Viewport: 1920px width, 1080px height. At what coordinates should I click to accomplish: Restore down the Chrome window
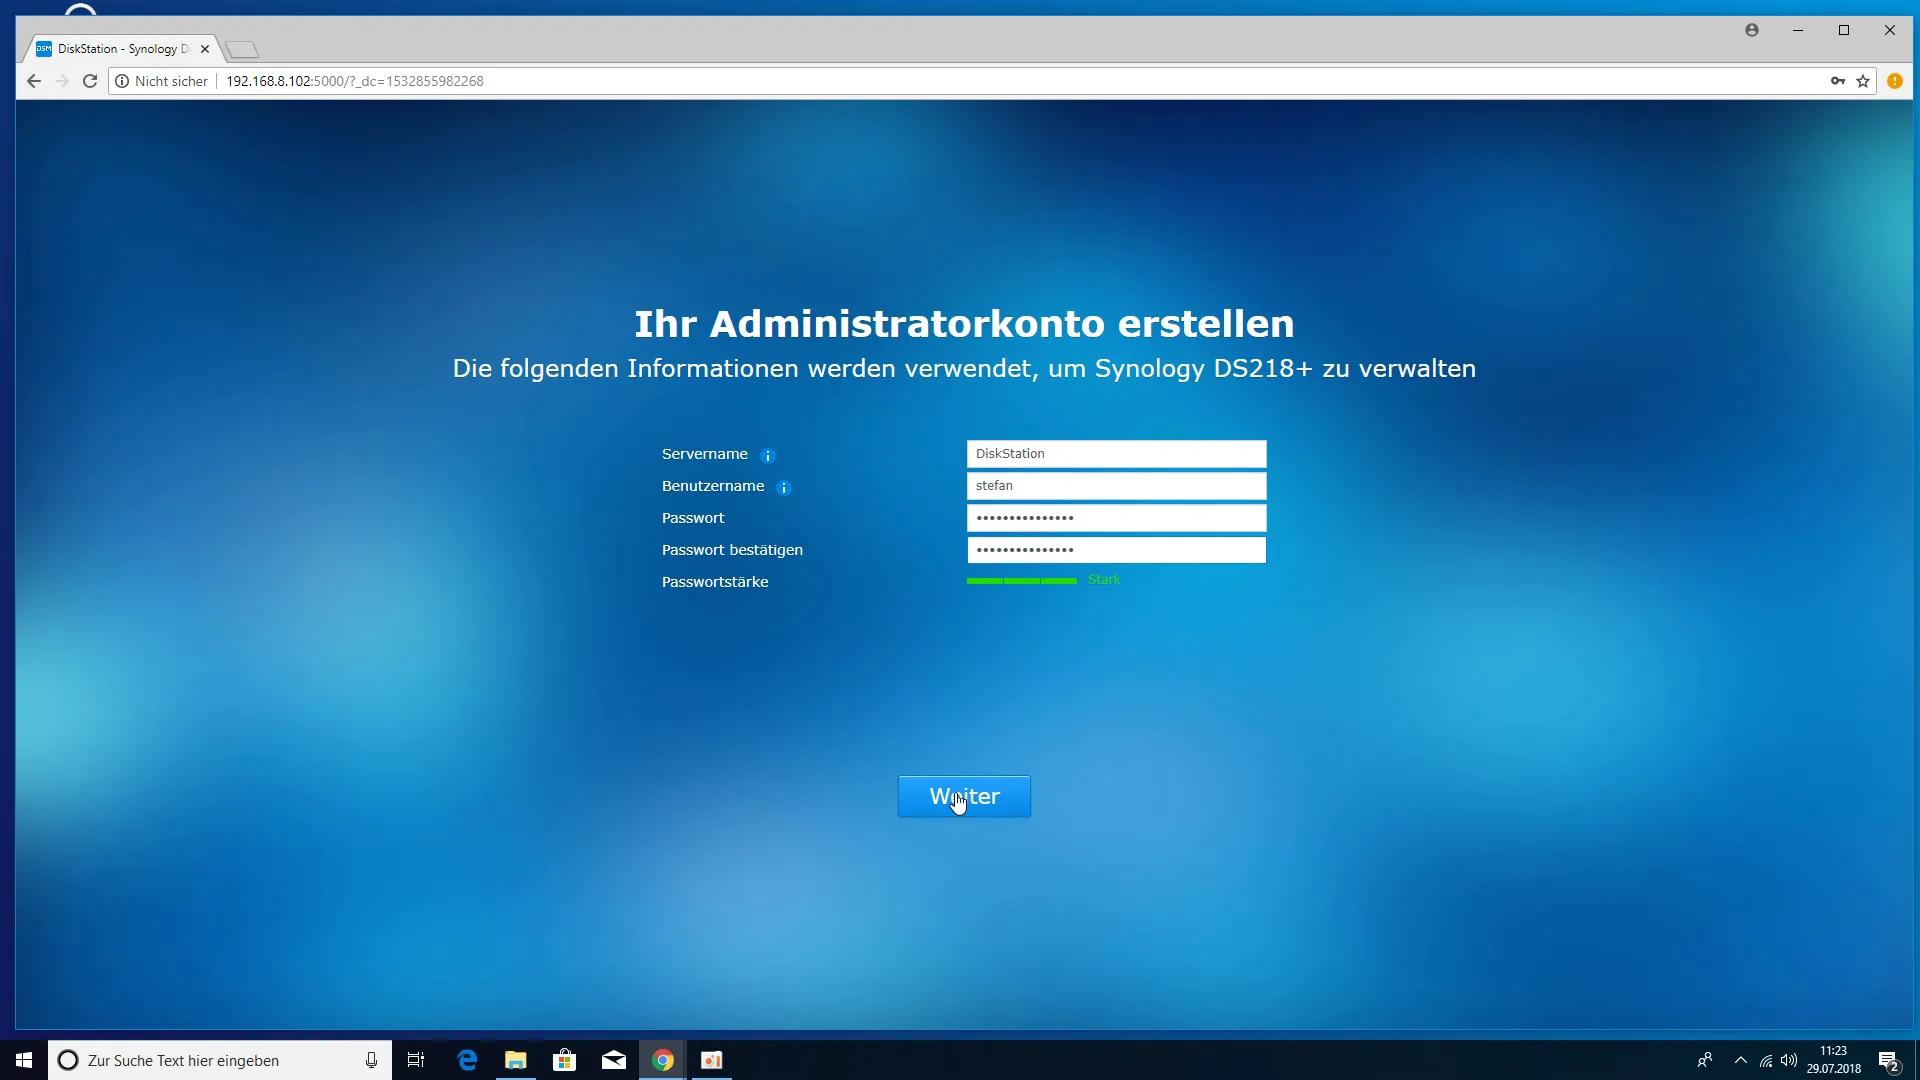click(x=1844, y=30)
